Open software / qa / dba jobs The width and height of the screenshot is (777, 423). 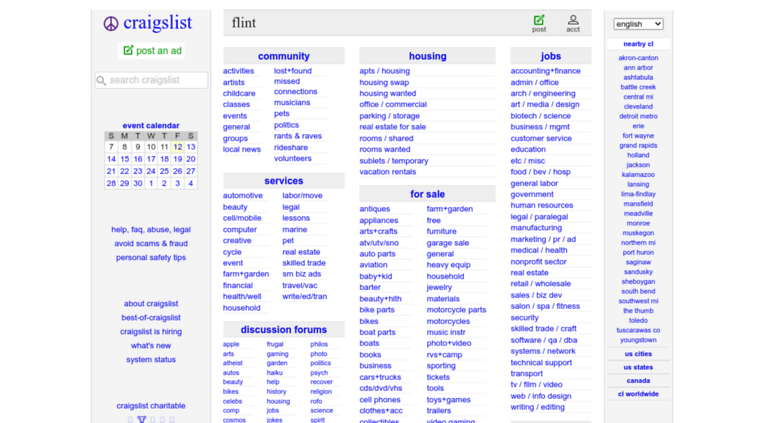tap(544, 340)
